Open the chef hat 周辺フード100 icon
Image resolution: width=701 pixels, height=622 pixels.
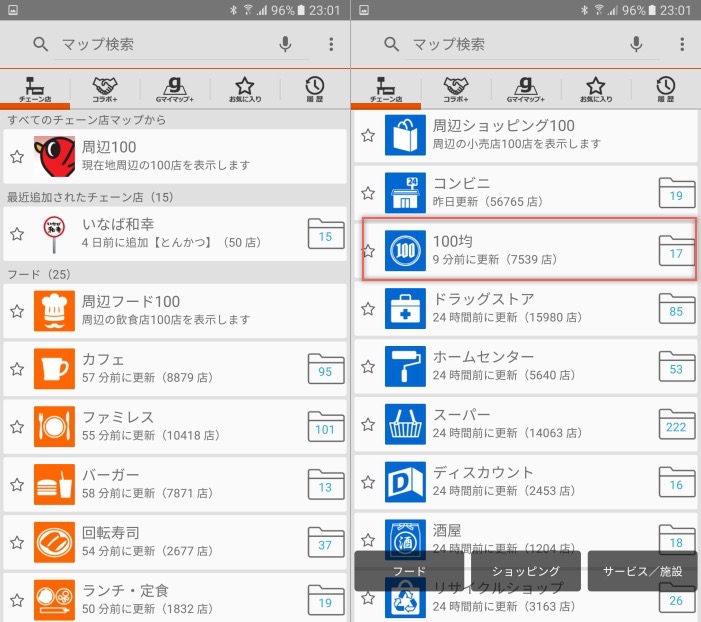pos(54,311)
